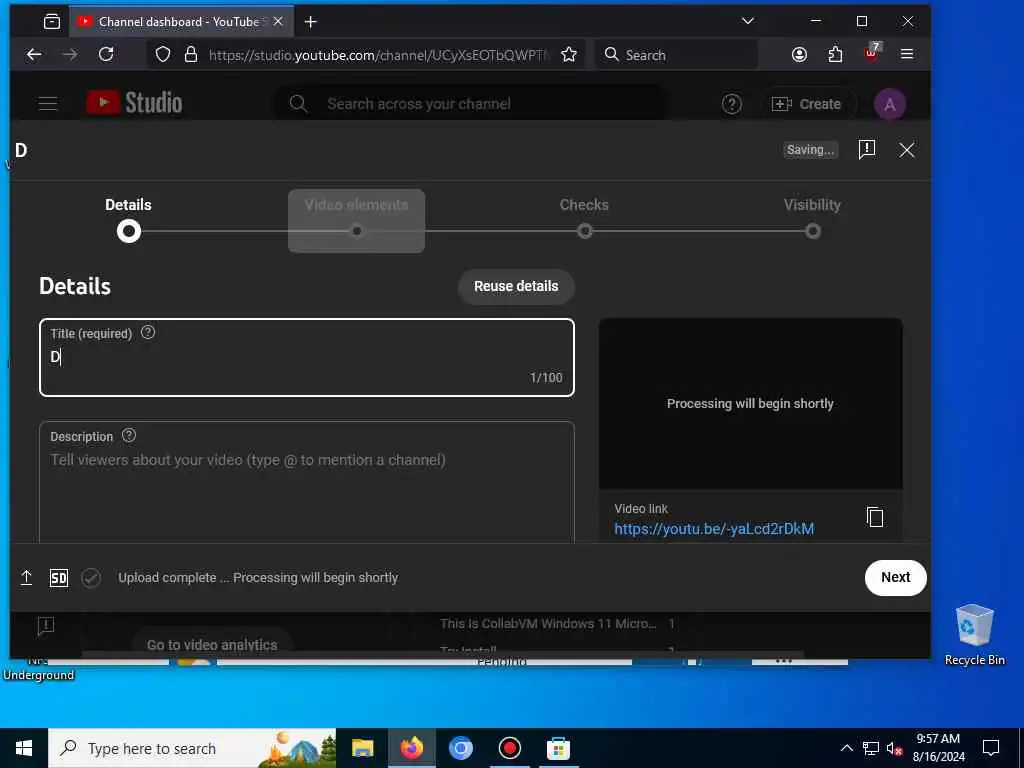Switch to Firefox on taskbar
Viewport: 1024px width, 768px height.
tap(411, 748)
